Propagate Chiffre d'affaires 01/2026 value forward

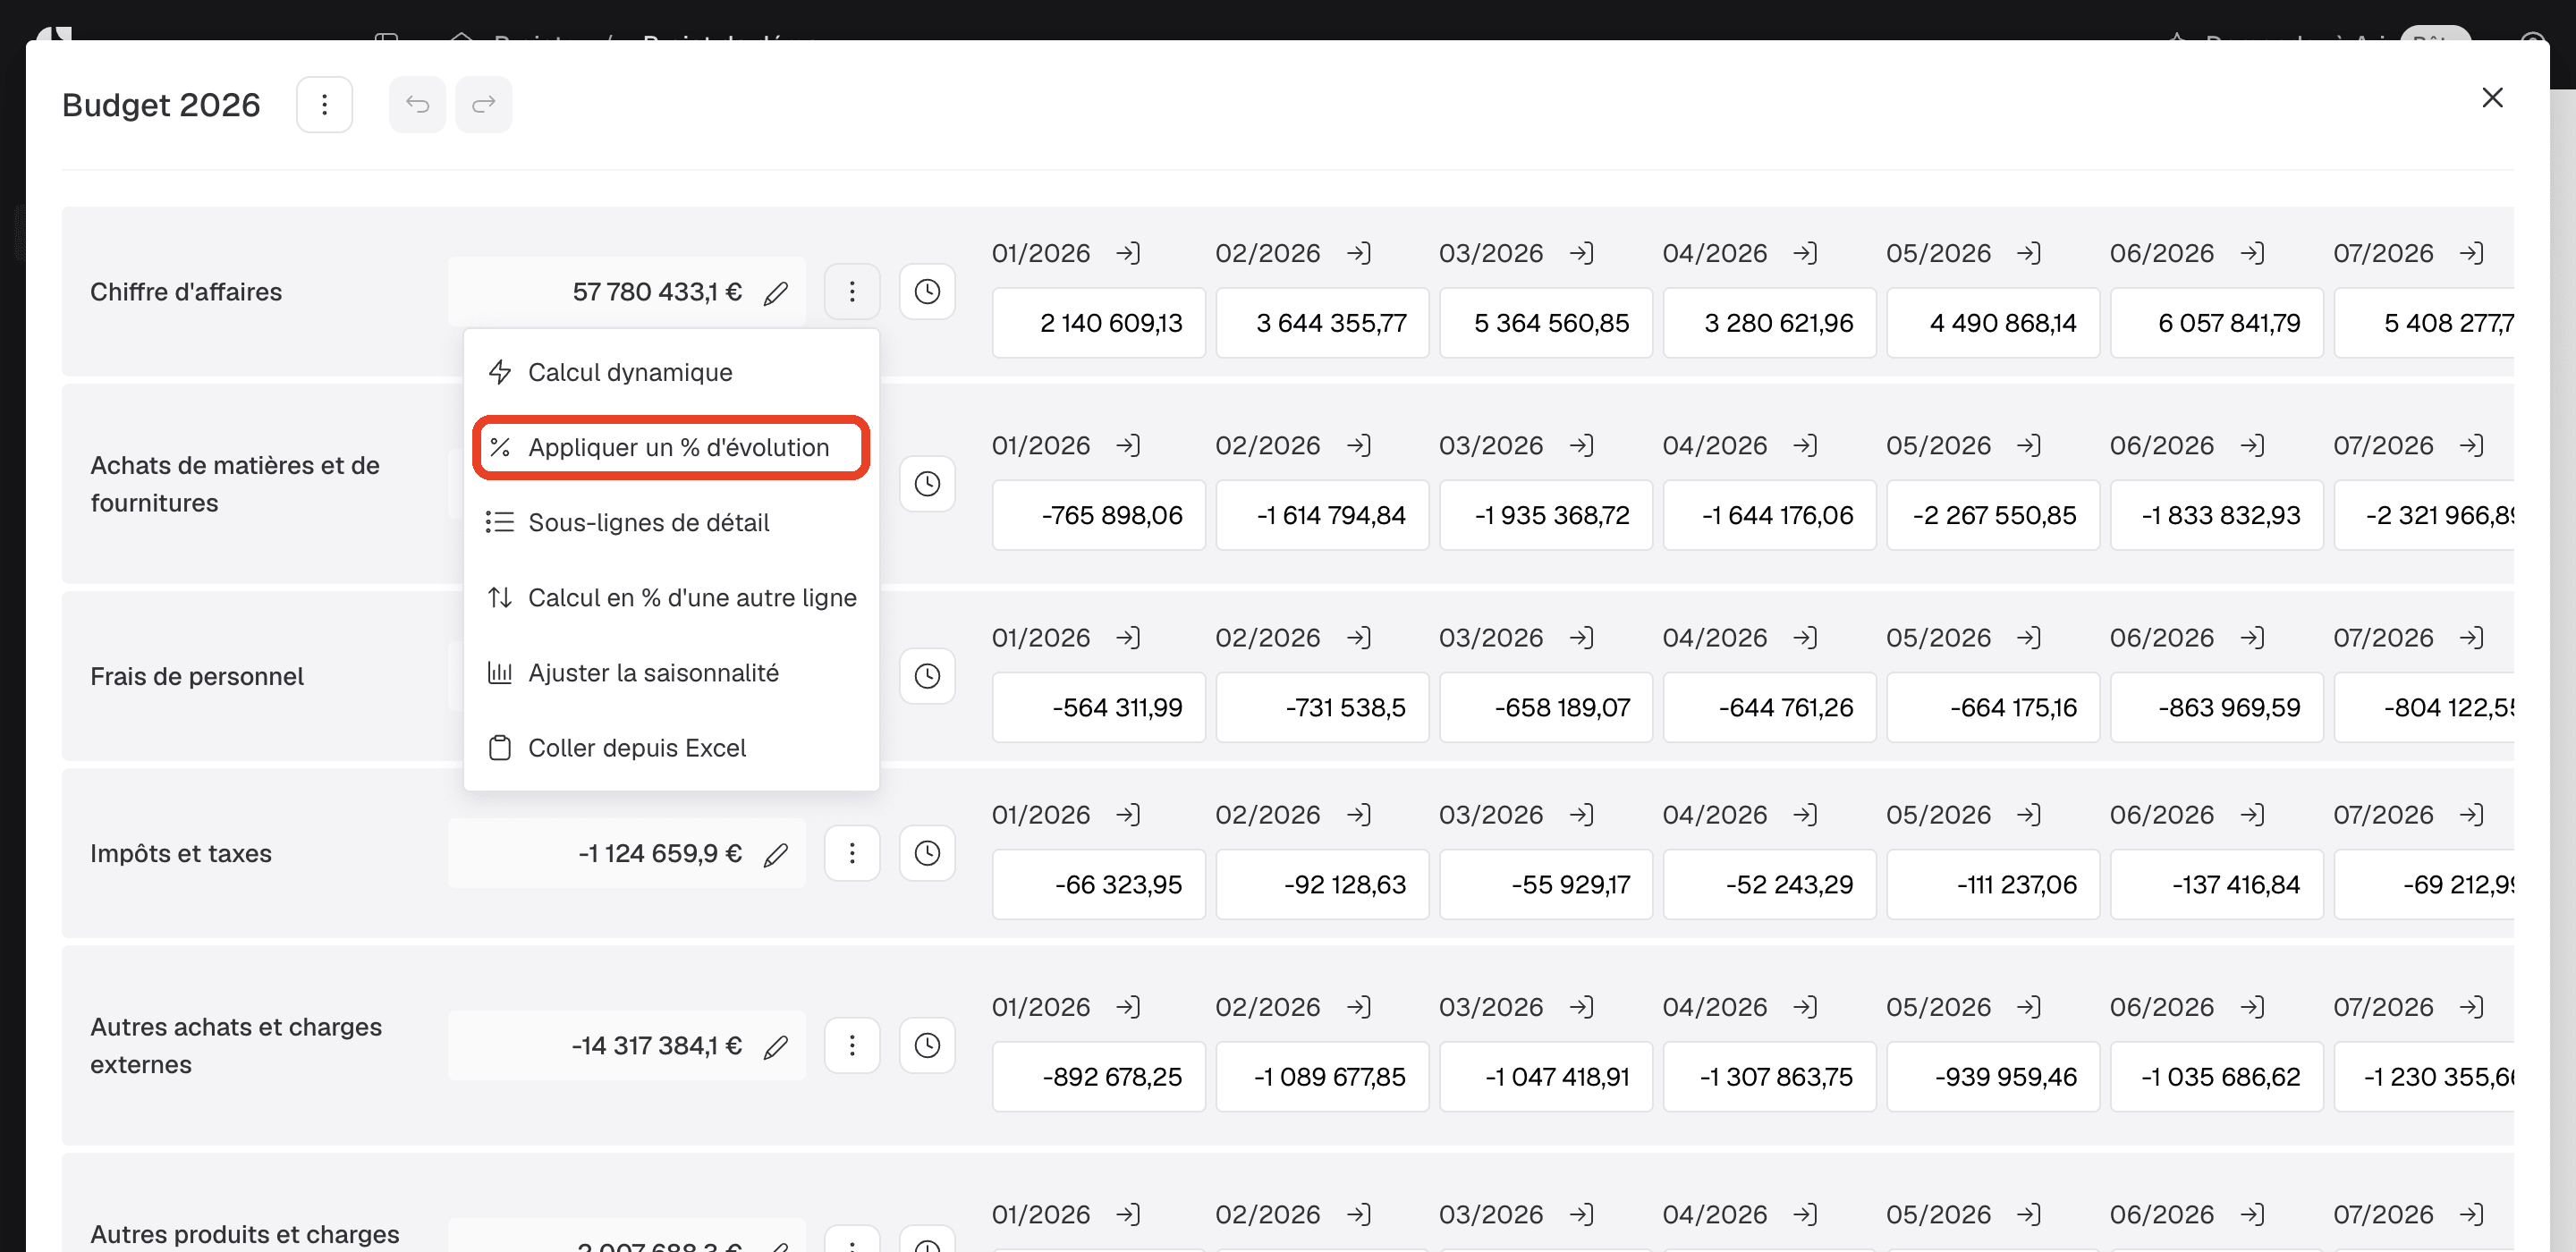(x=1128, y=253)
